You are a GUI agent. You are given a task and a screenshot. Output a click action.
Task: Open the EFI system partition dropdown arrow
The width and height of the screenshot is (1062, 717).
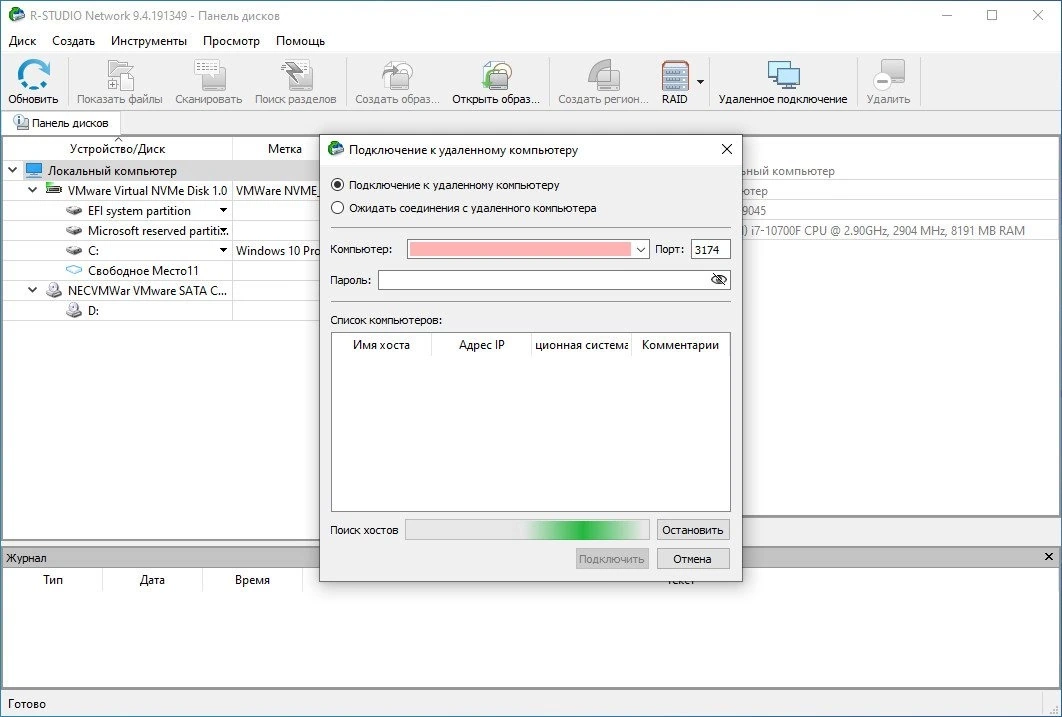[x=224, y=211]
